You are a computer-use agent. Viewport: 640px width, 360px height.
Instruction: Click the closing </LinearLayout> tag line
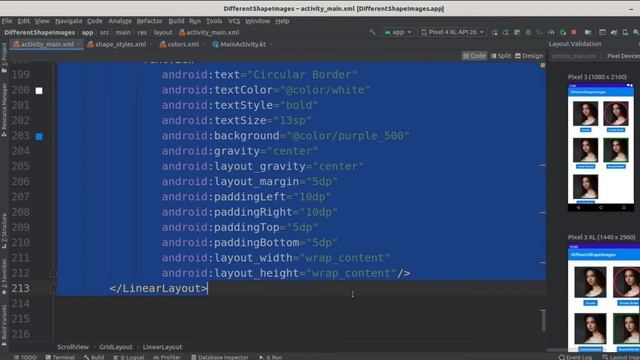(x=158, y=289)
